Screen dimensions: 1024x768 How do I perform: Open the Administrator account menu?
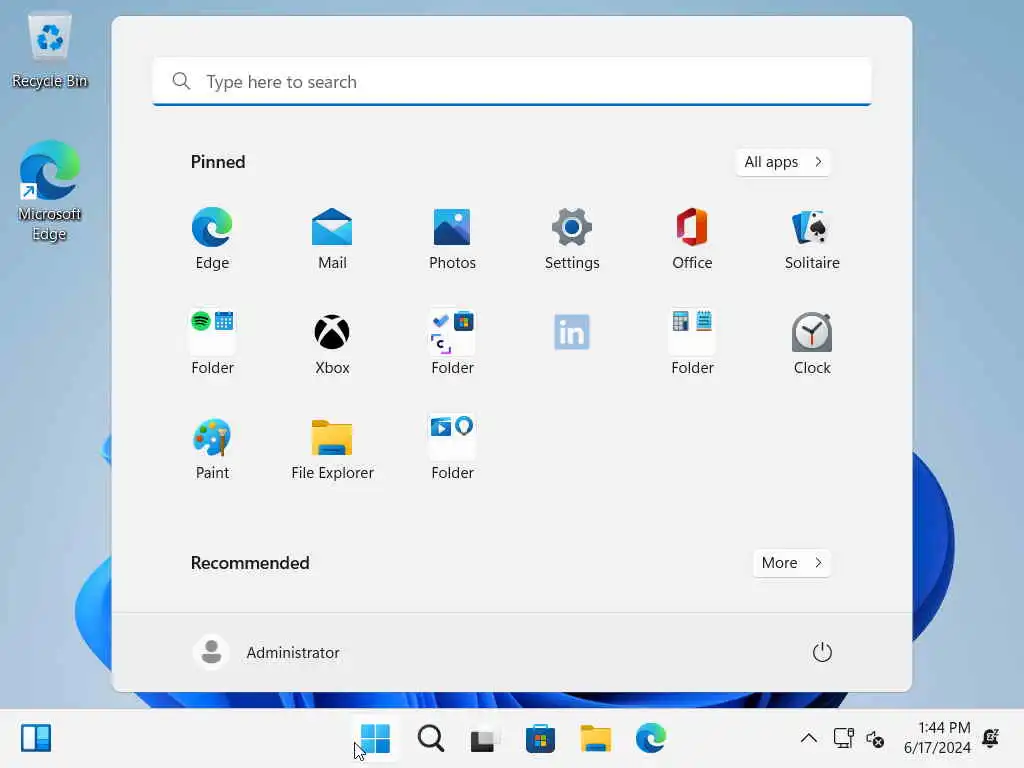pos(266,652)
